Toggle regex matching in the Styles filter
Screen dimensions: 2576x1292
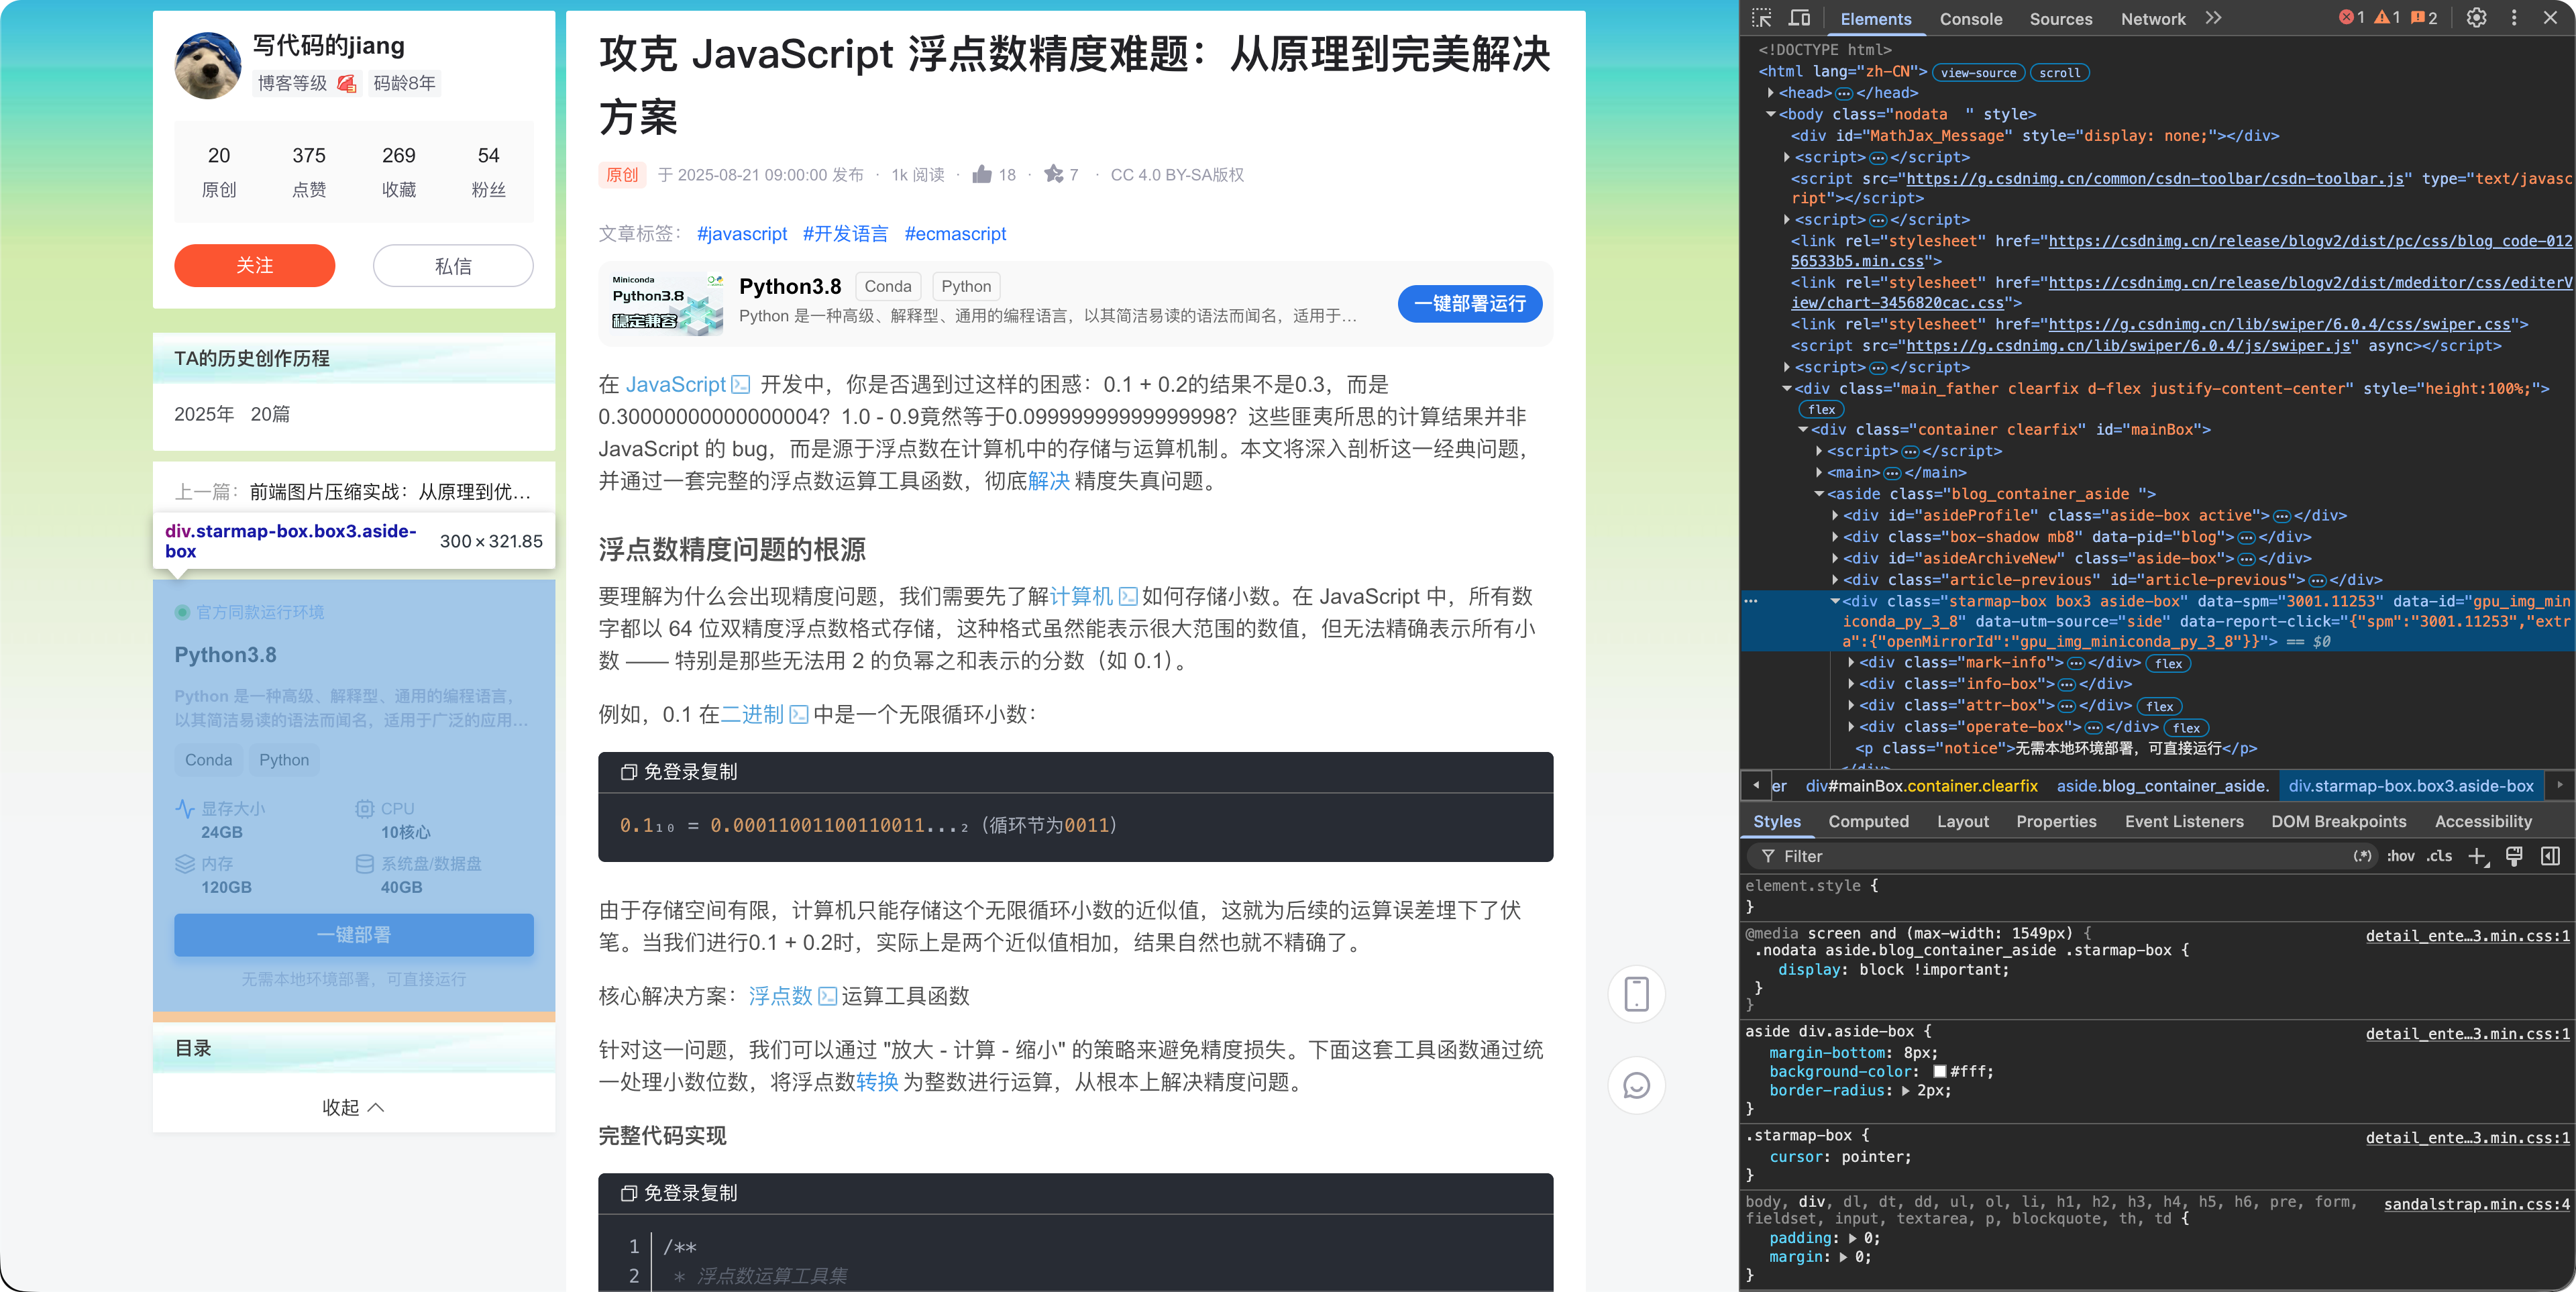tap(2362, 856)
